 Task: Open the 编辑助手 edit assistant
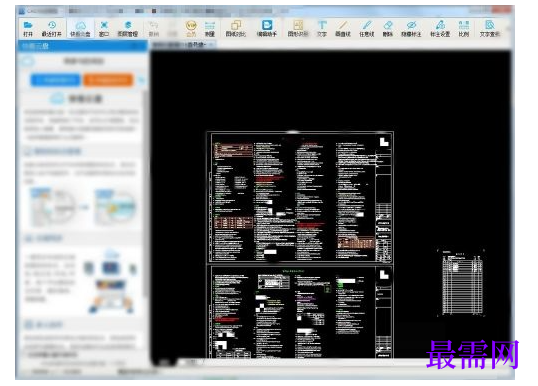pos(267,28)
